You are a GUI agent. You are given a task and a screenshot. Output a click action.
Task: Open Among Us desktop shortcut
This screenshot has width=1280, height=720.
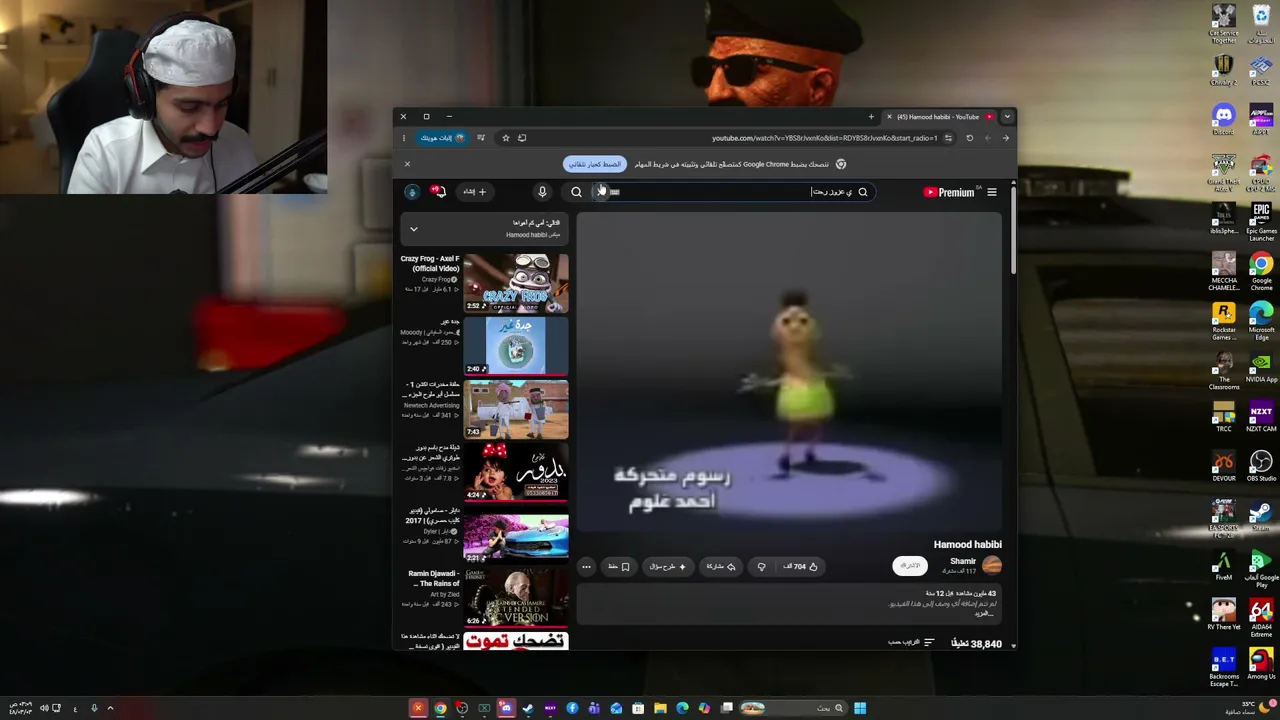[1261, 664]
